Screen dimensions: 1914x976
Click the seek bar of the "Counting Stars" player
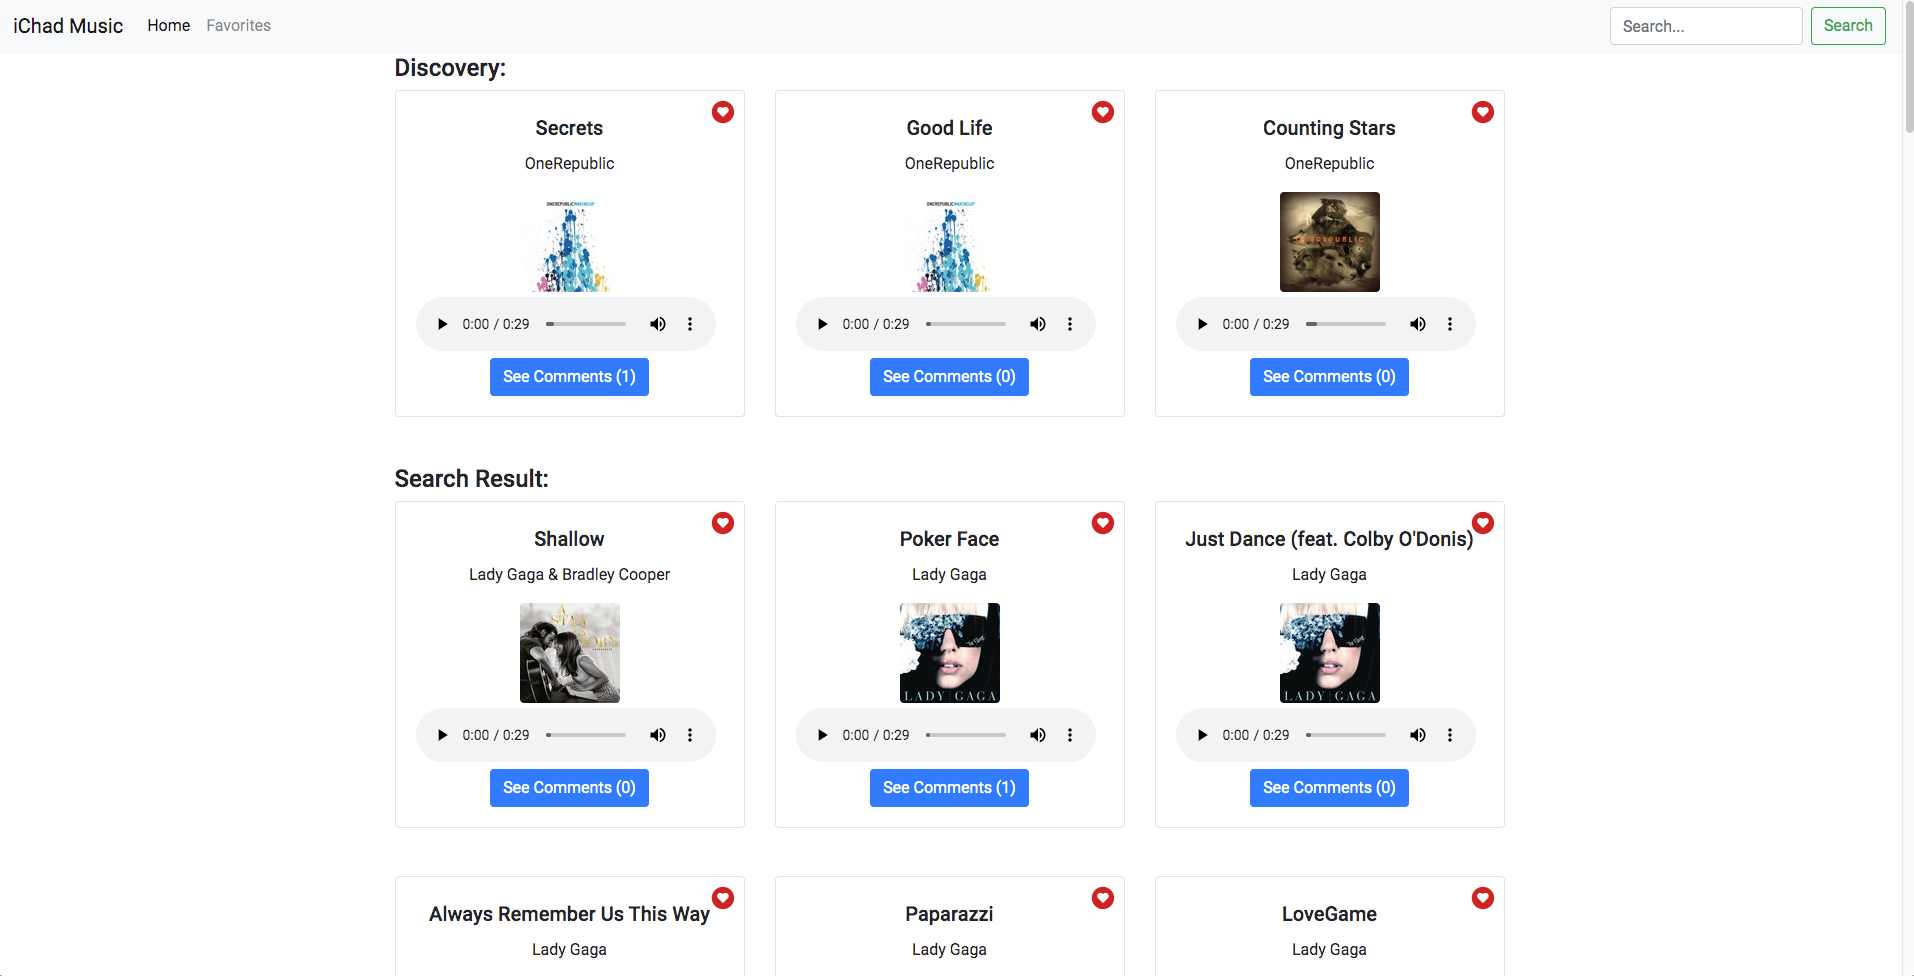tap(1345, 323)
